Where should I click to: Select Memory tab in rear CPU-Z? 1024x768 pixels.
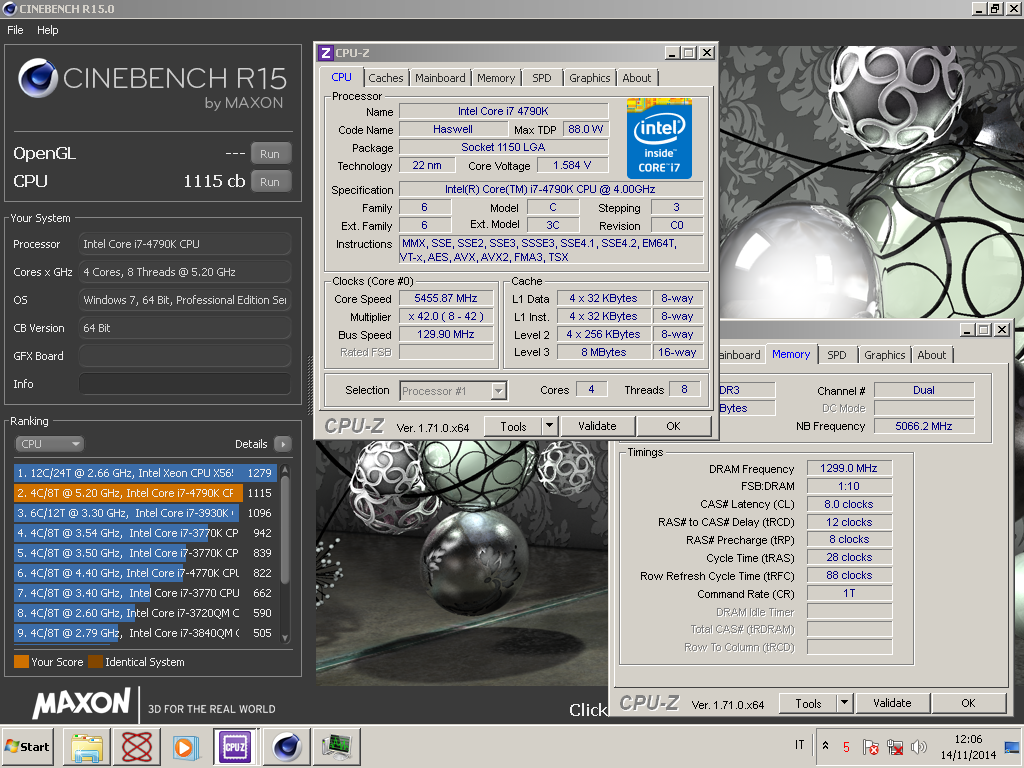(791, 354)
